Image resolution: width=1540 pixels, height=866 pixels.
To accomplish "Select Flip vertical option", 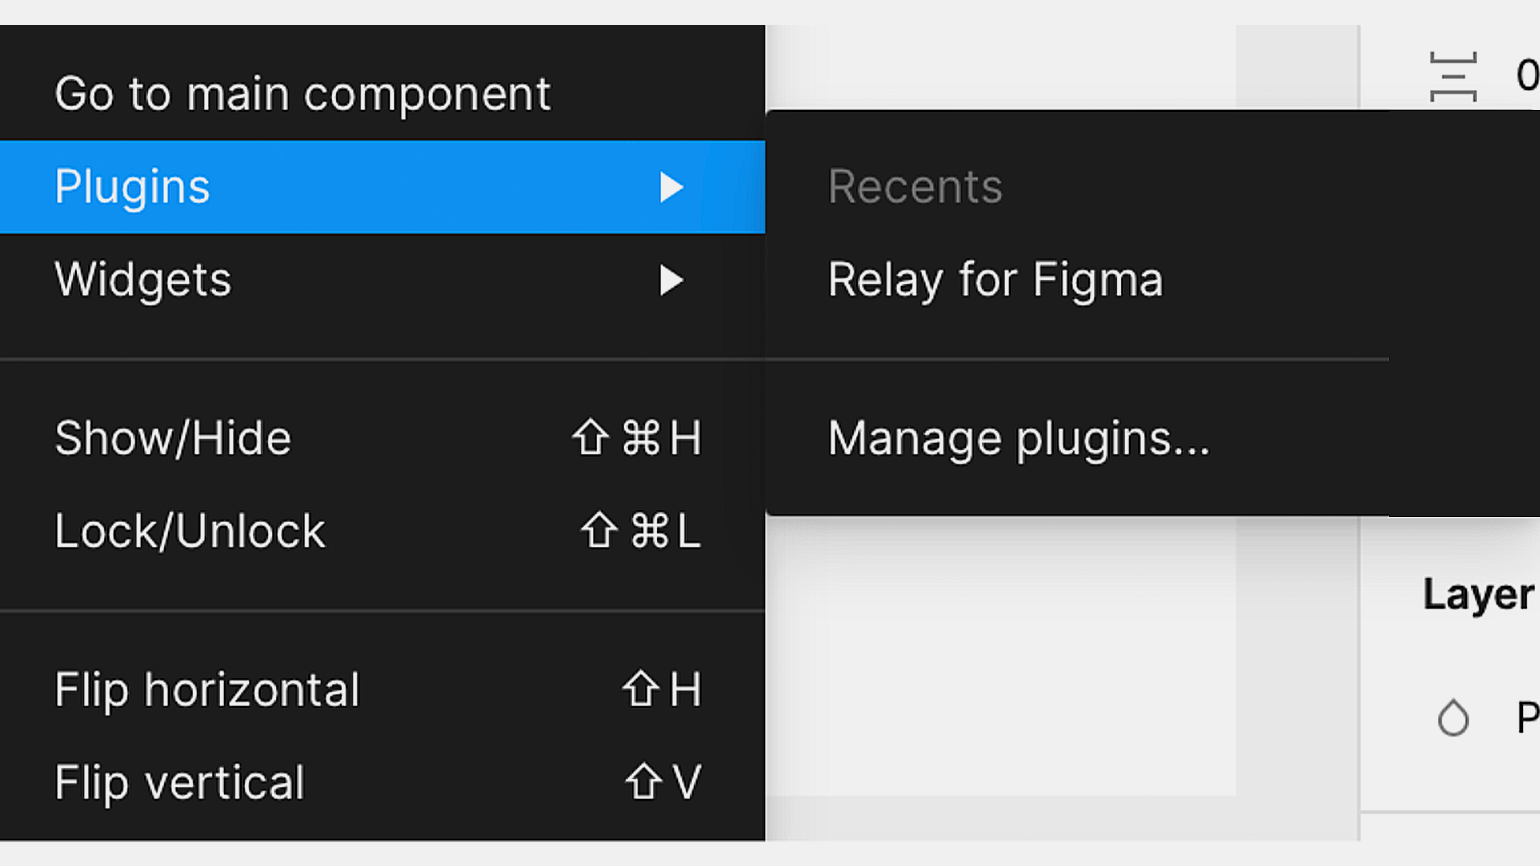I will [x=382, y=783].
